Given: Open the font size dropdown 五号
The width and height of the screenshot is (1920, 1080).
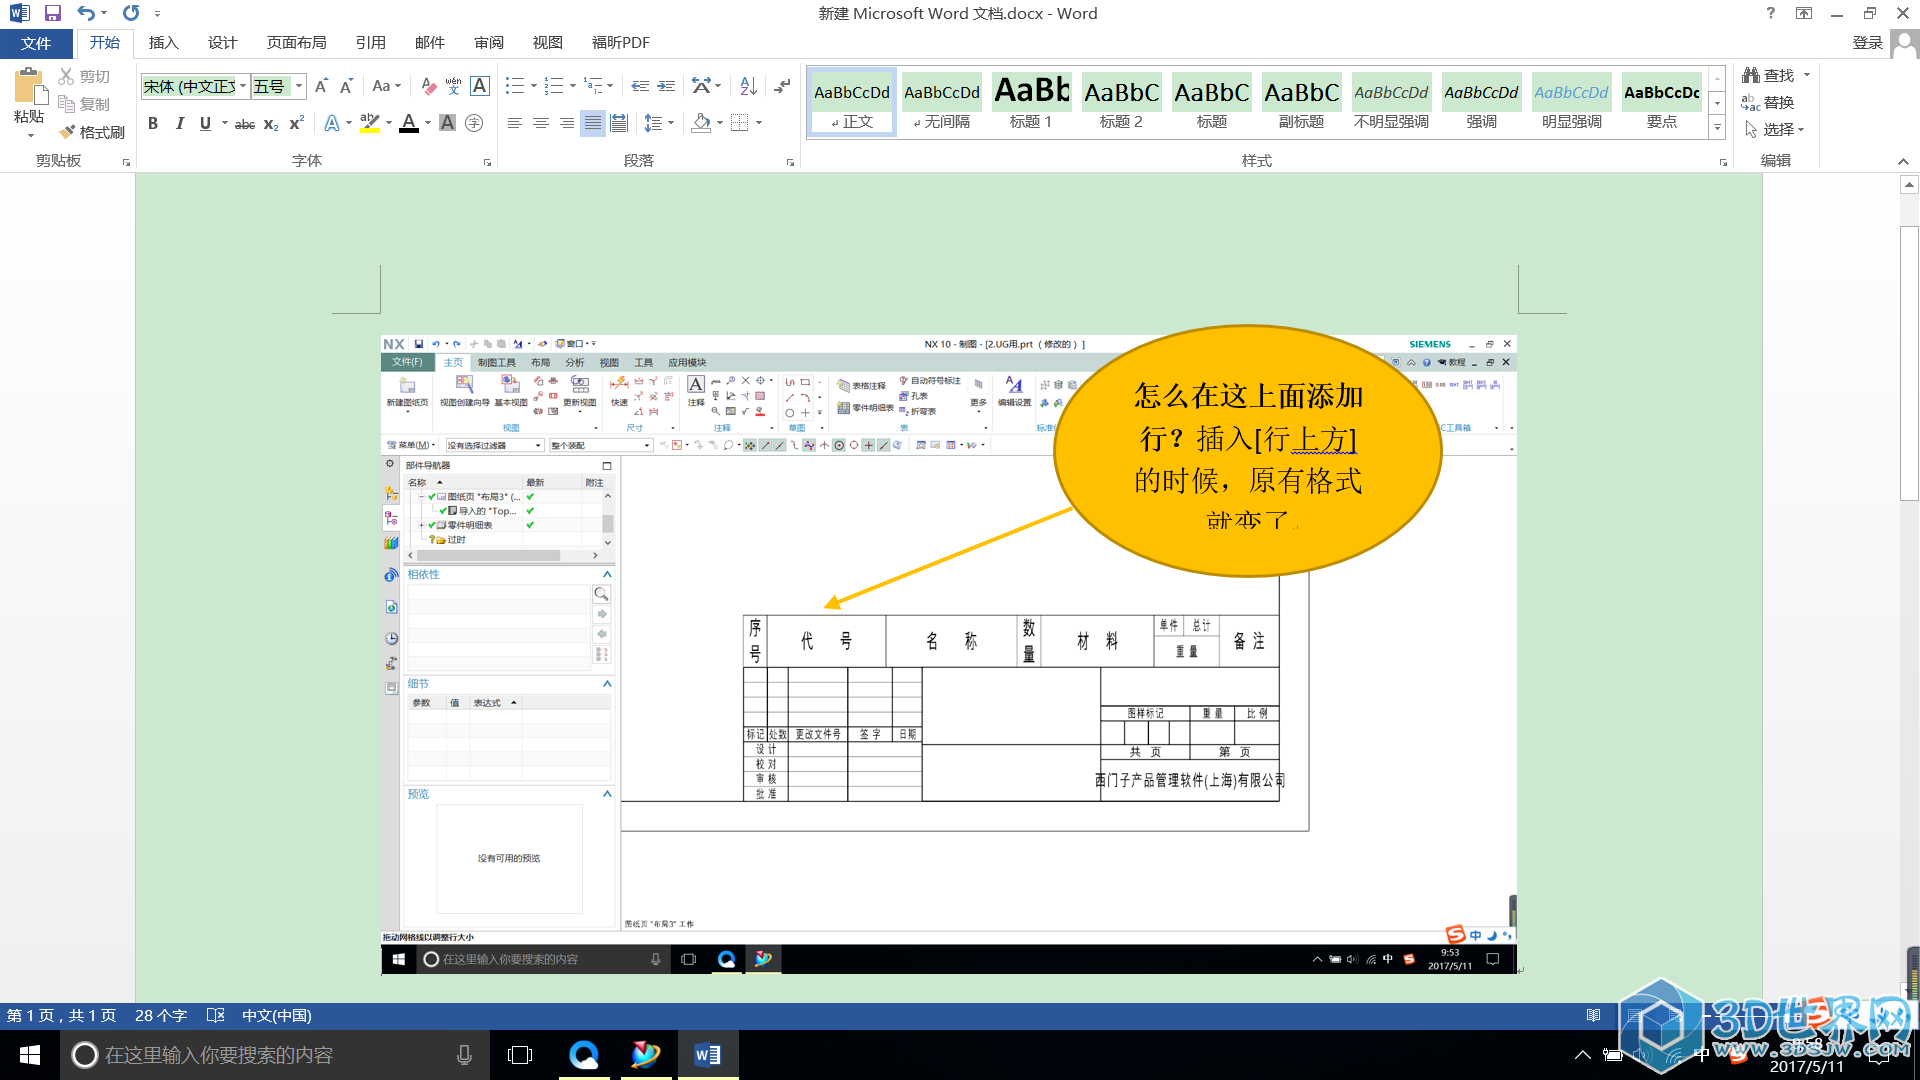Looking at the screenshot, I should (x=298, y=86).
